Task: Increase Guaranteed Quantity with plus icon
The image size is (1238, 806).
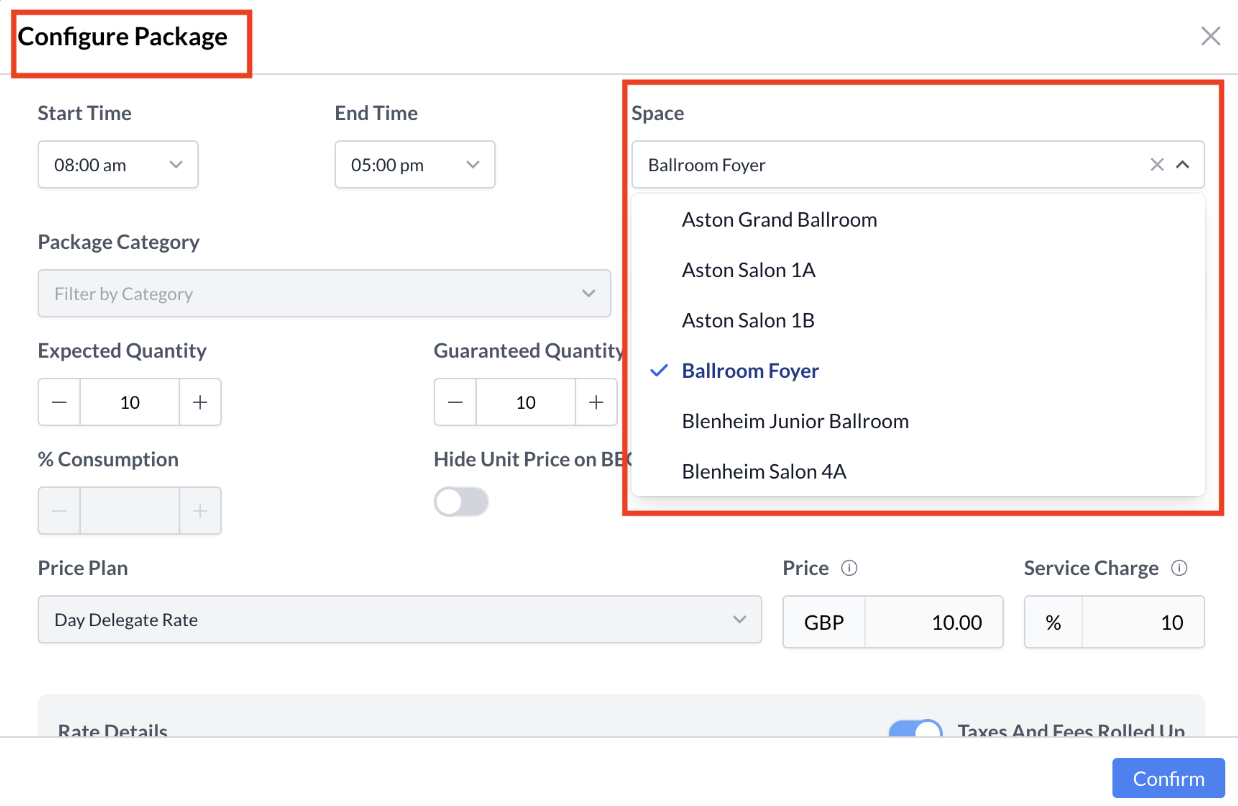Action: (596, 402)
